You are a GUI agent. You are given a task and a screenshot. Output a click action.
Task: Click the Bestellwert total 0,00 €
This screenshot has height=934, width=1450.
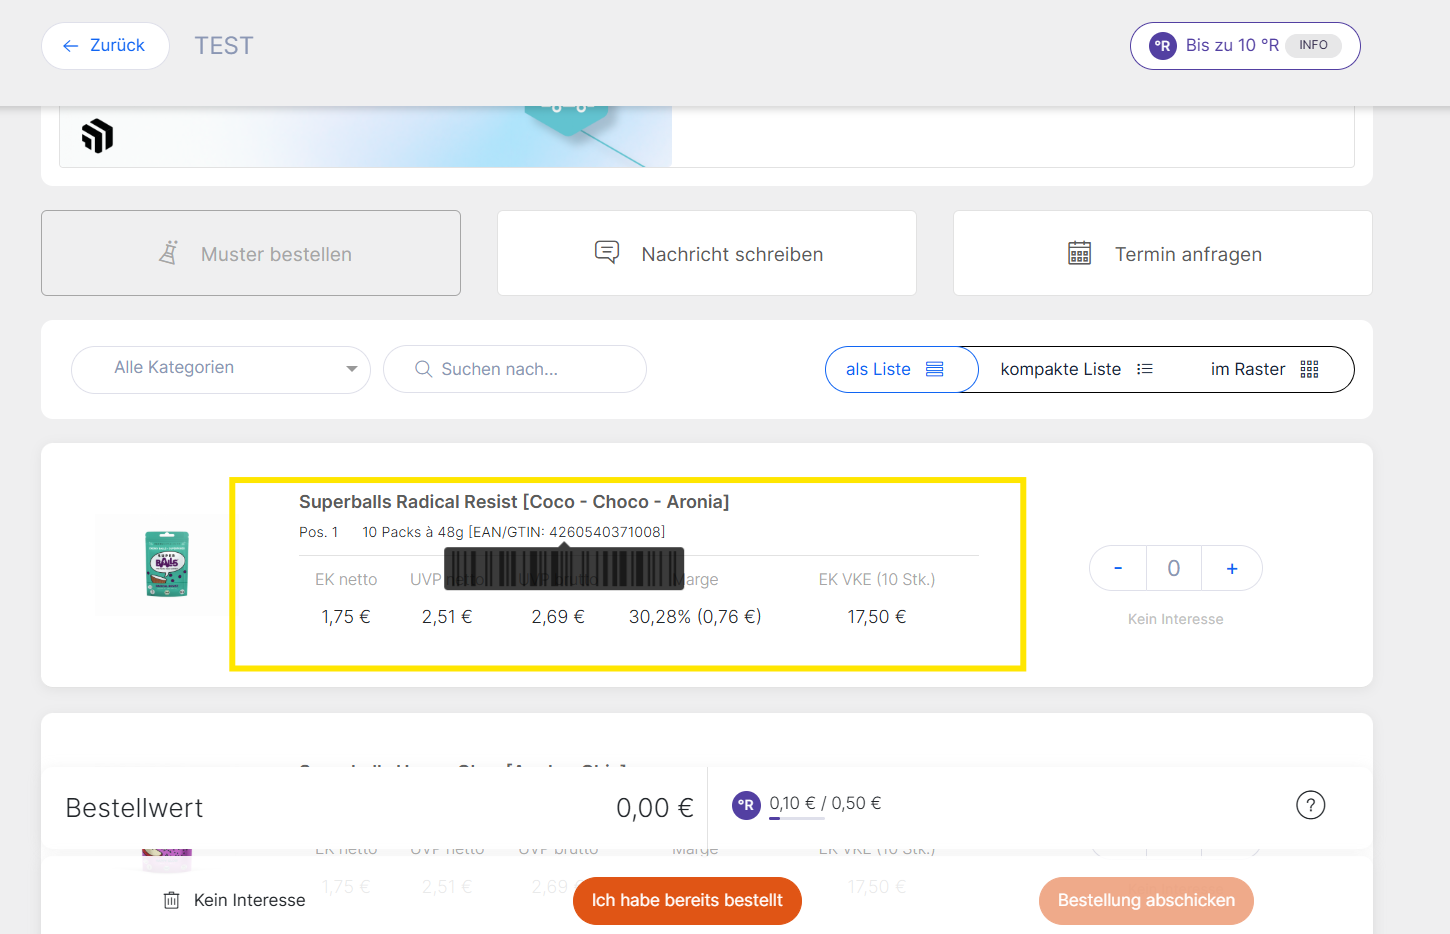tap(655, 808)
